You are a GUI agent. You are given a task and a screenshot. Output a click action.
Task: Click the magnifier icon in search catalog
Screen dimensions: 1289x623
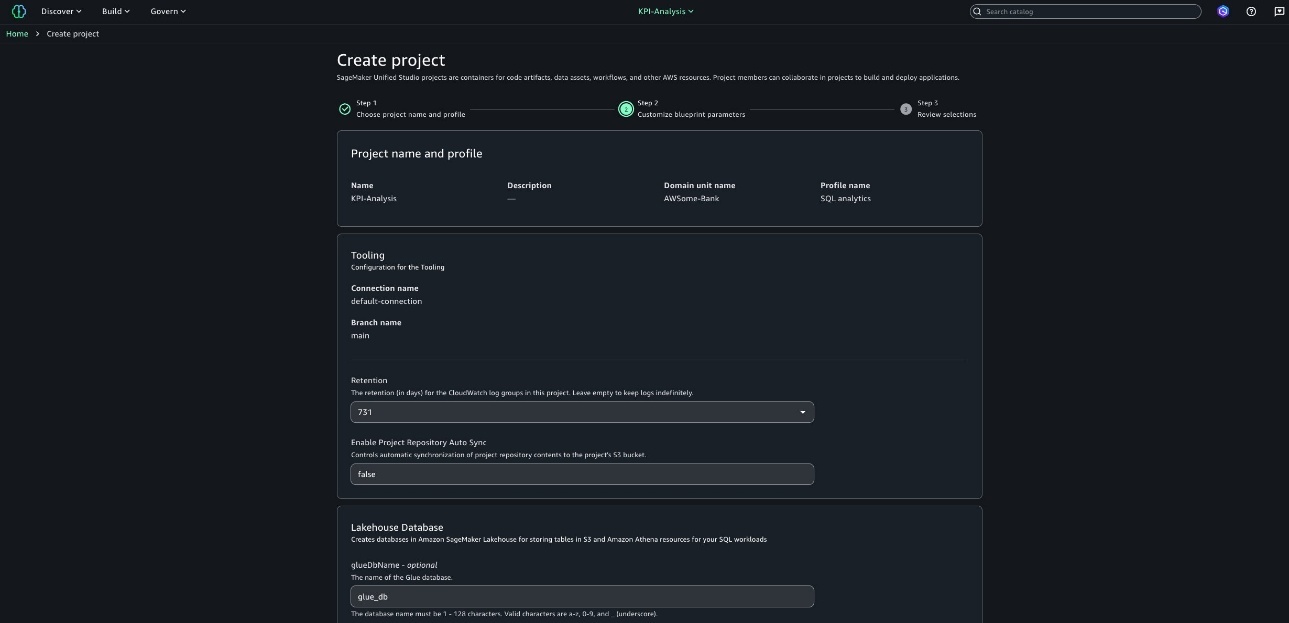click(978, 11)
